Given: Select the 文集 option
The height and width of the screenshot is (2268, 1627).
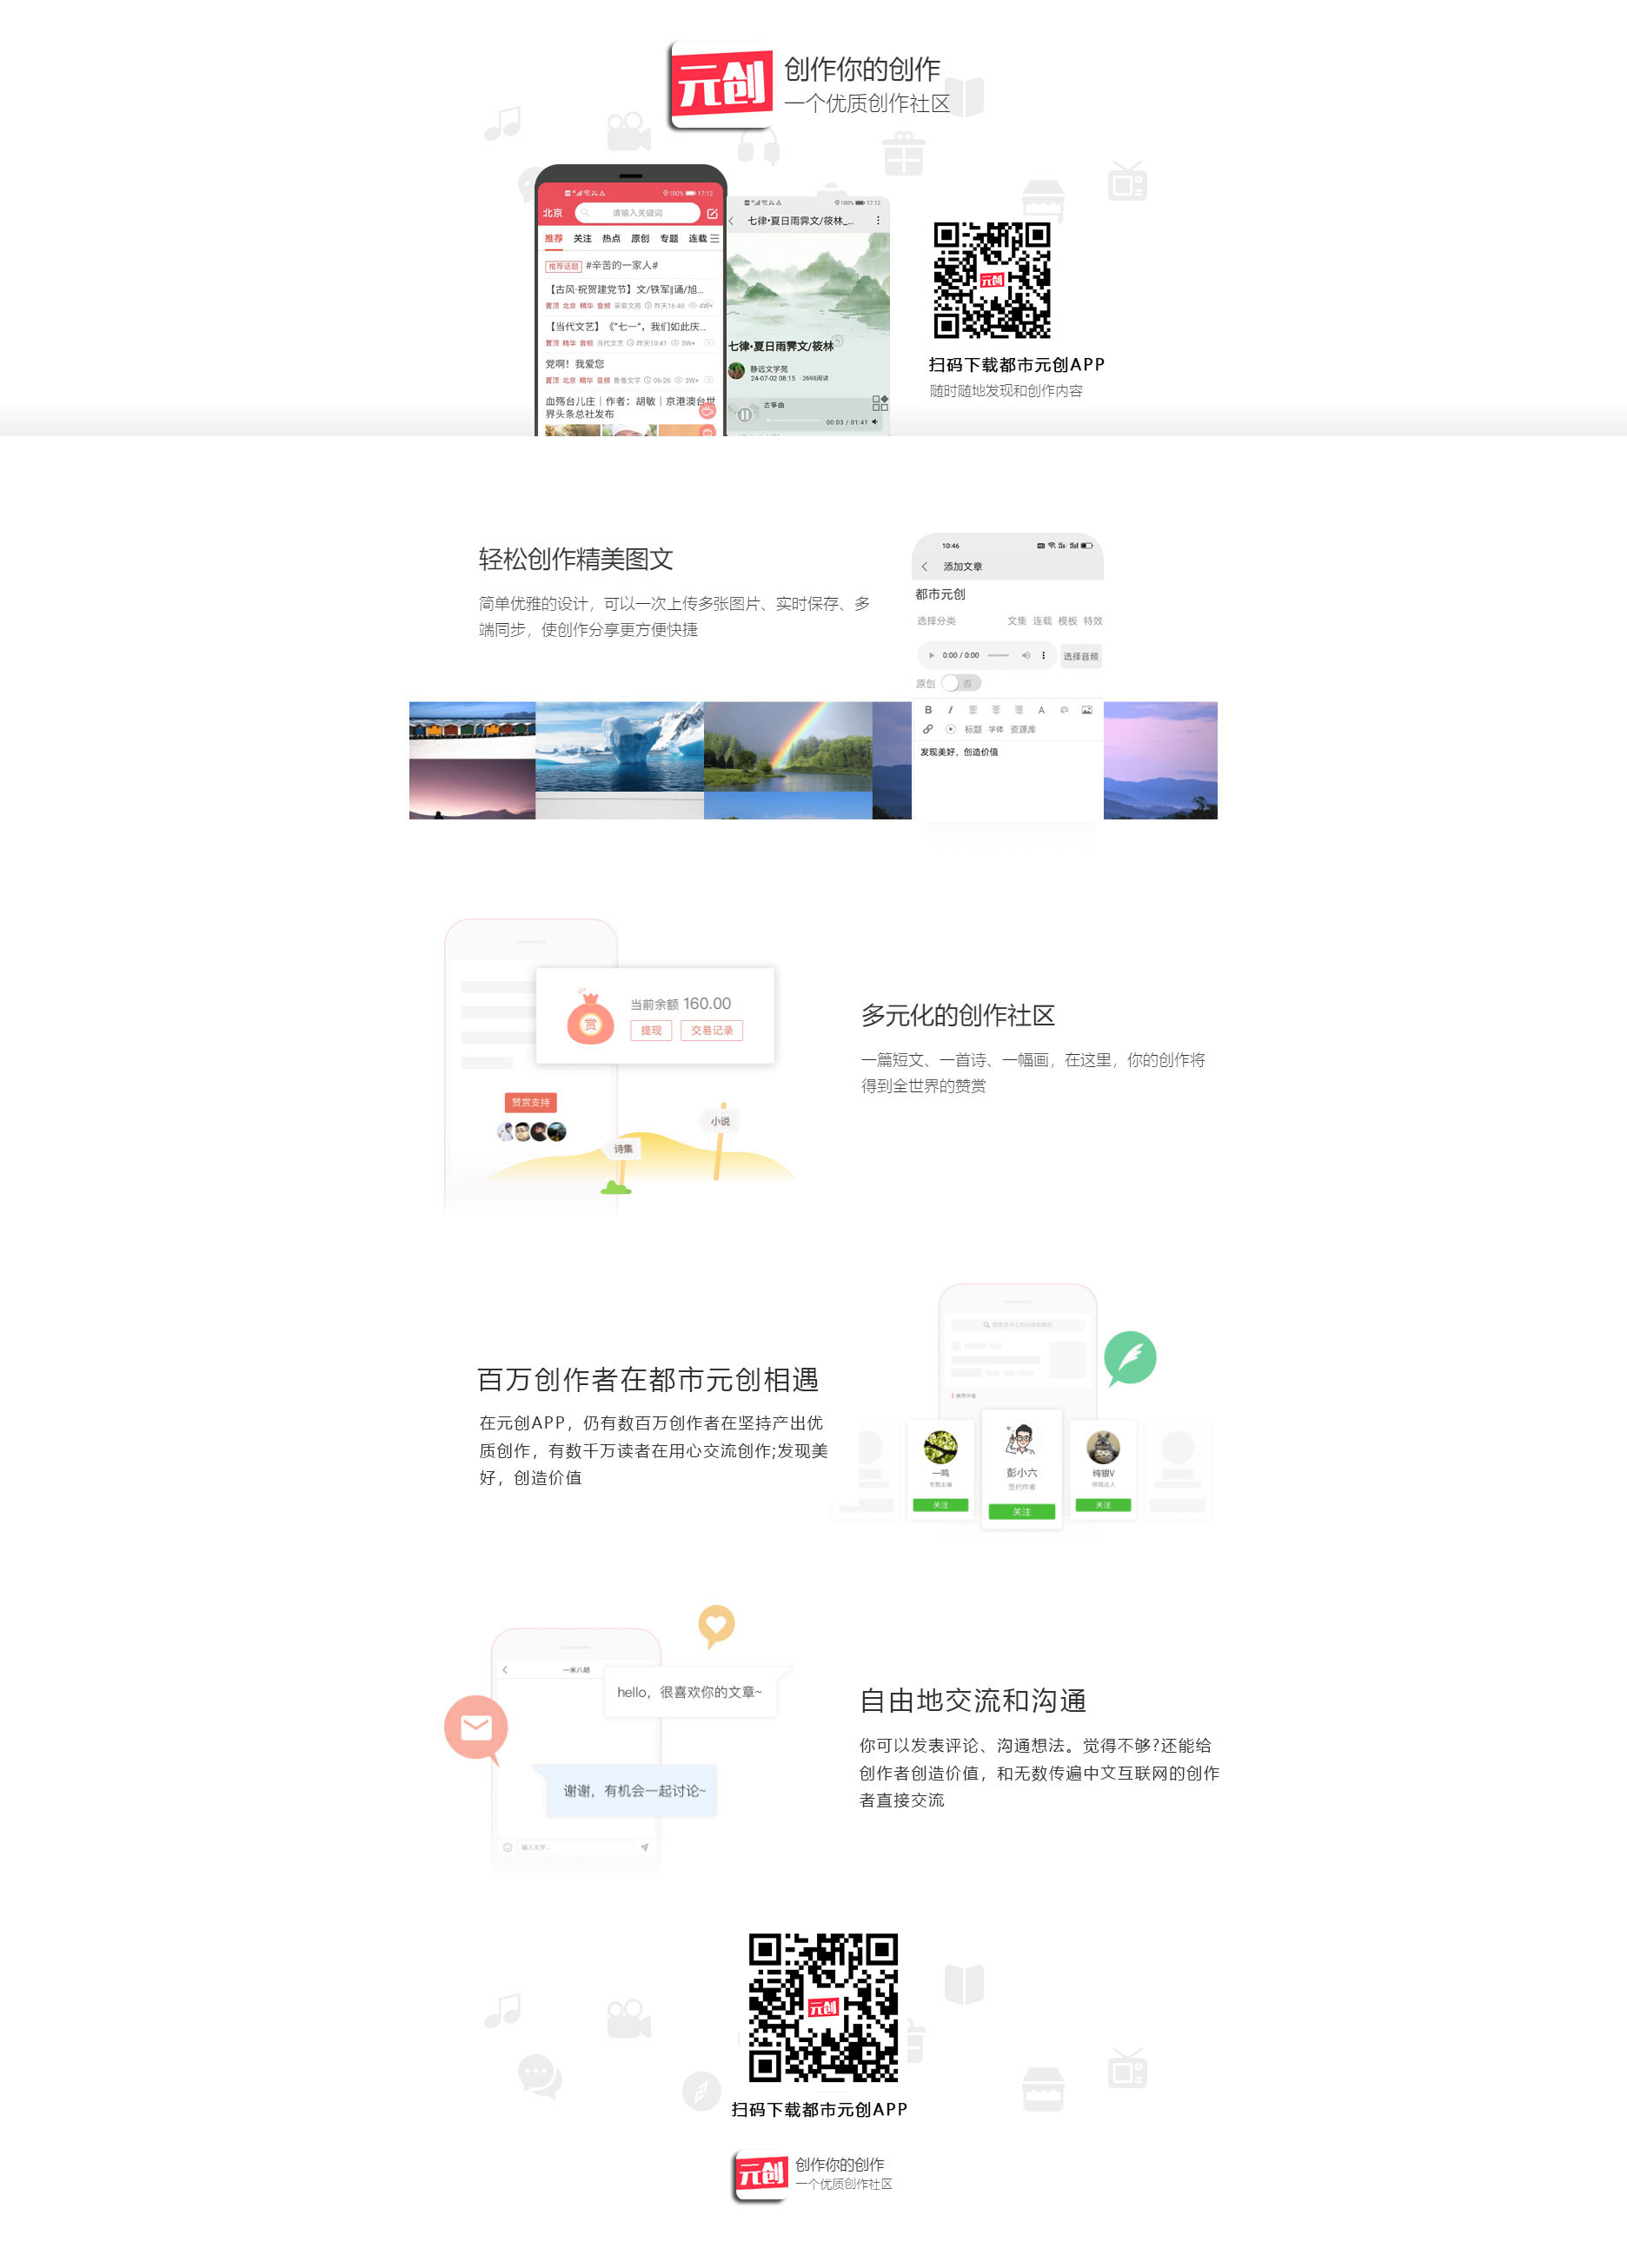Looking at the screenshot, I should coord(1016,621).
